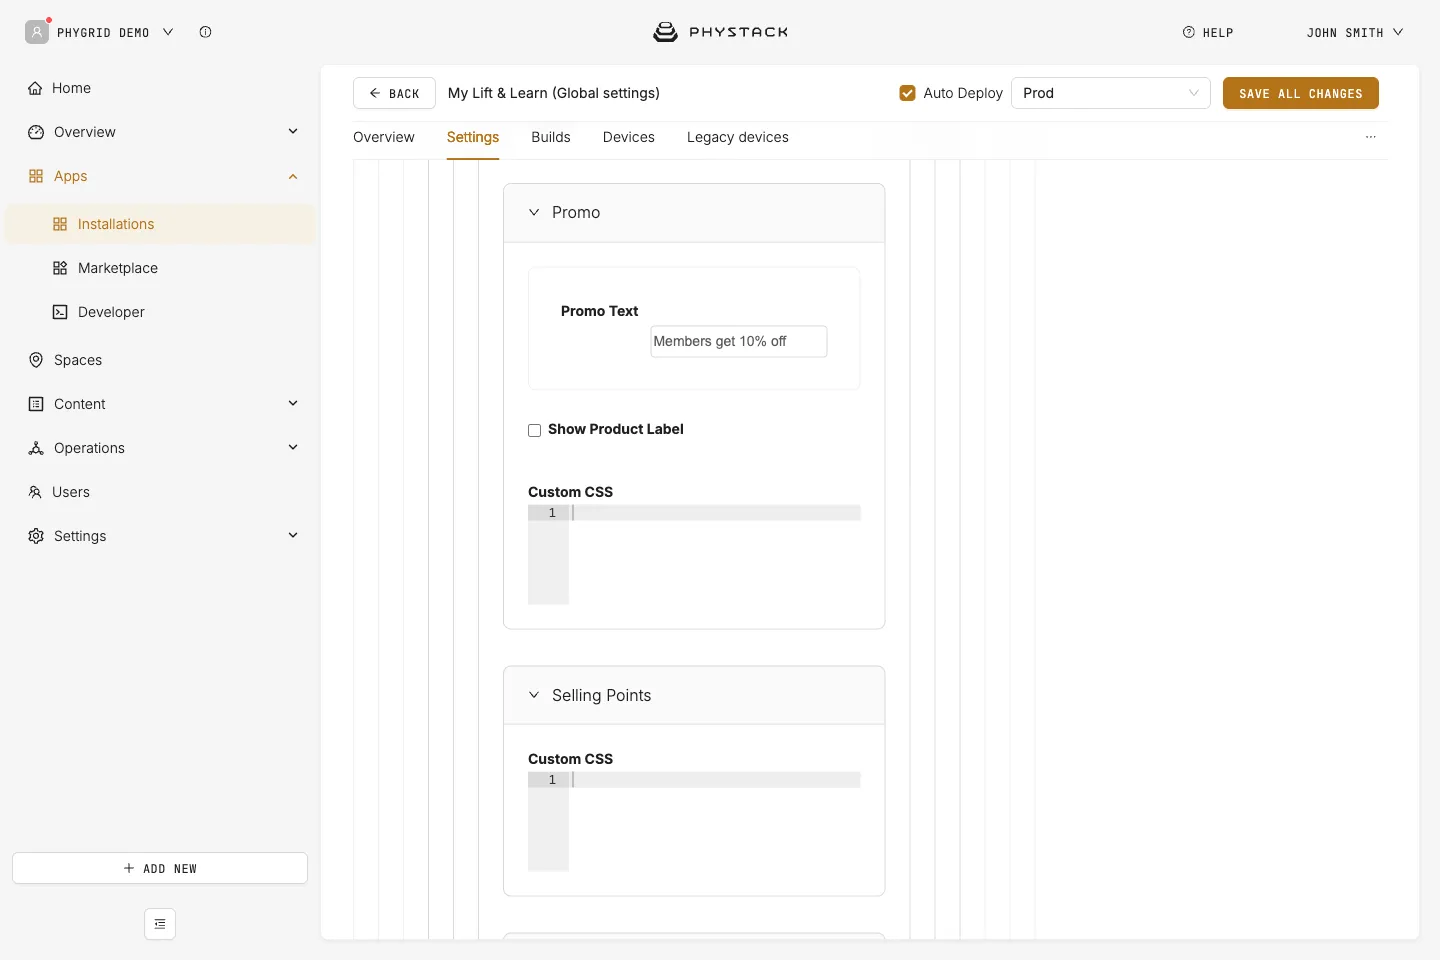This screenshot has height=960, width=1440.
Task: Click the Phygrid Demo avatar icon
Action: (x=37, y=32)
